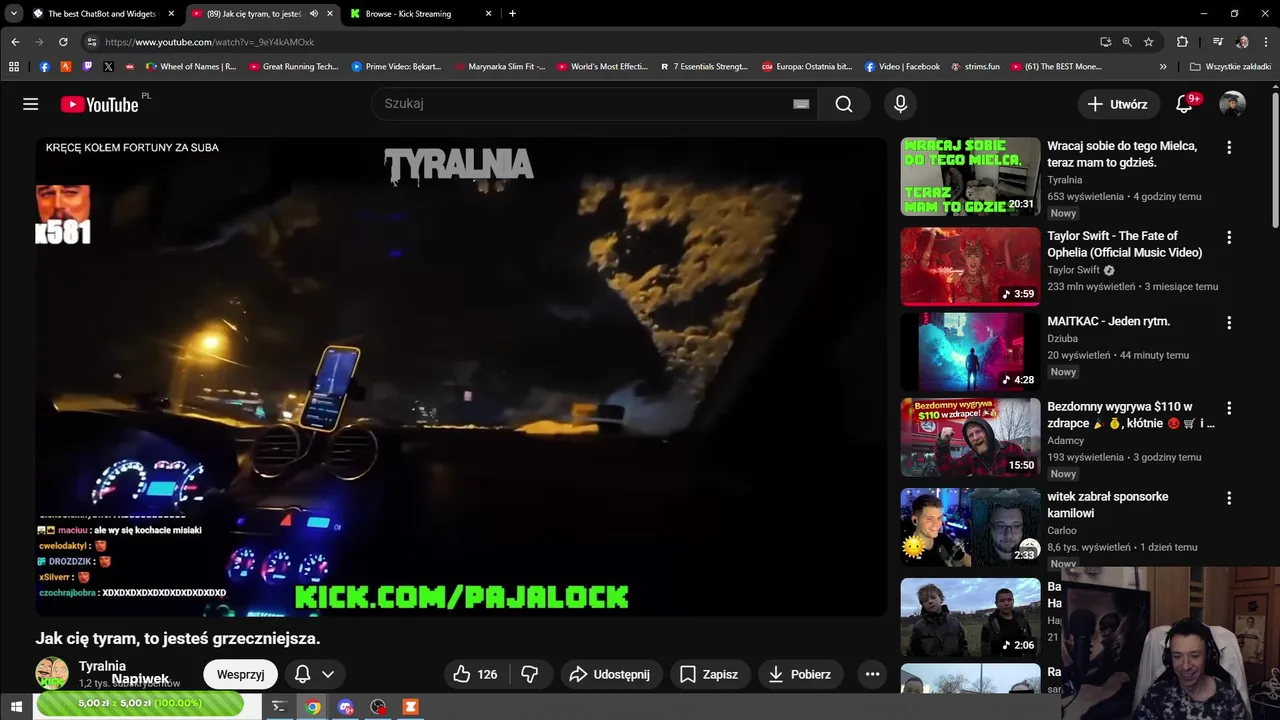Open options for MAITKAC video
Image resolution: width=1280 pixels, height=720 pixels.
(1229, 322)
